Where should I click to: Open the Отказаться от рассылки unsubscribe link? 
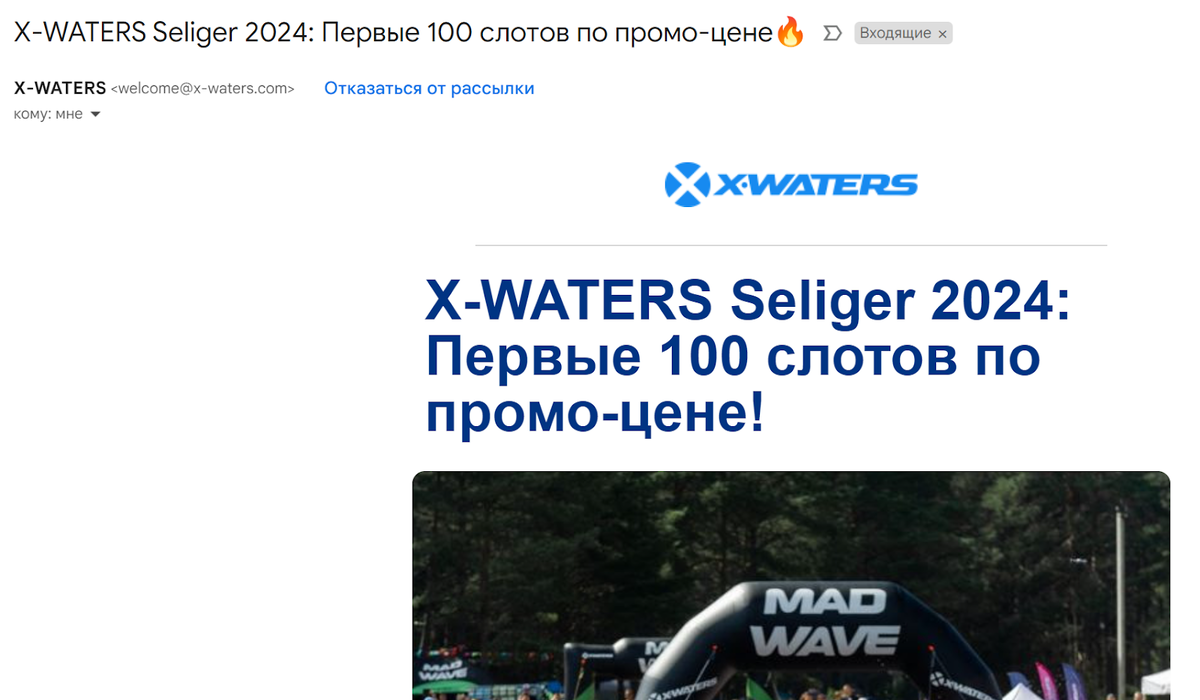coord(429,88)
